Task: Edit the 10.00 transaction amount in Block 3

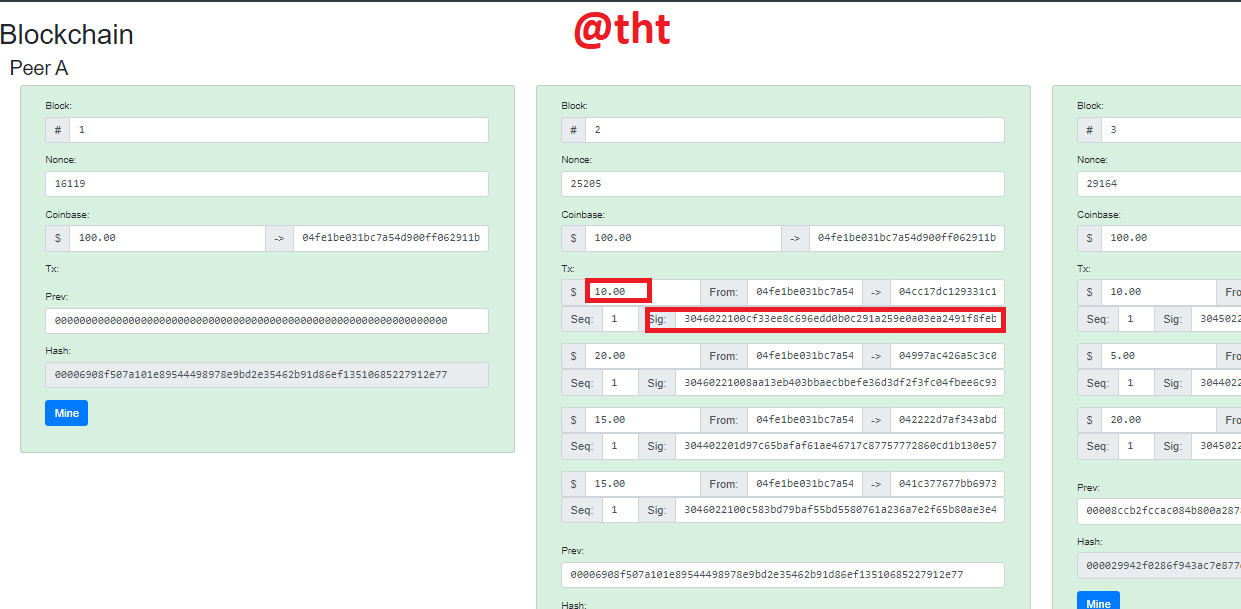Action: click(x=1159, y=292)
